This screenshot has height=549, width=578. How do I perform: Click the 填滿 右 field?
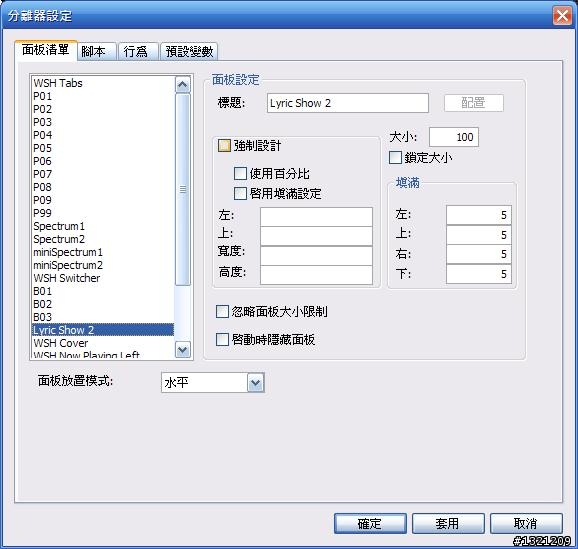(x=478, y=254)
